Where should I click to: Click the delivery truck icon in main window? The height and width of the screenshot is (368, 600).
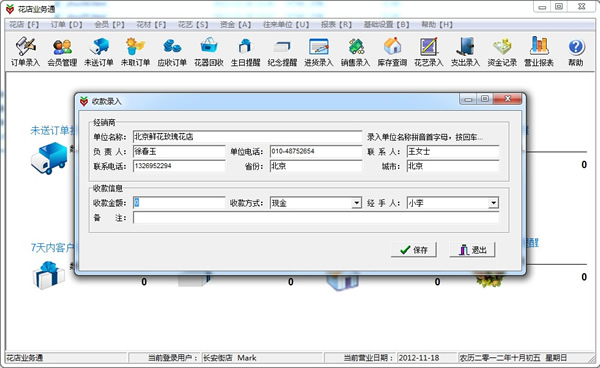(49, 158)
